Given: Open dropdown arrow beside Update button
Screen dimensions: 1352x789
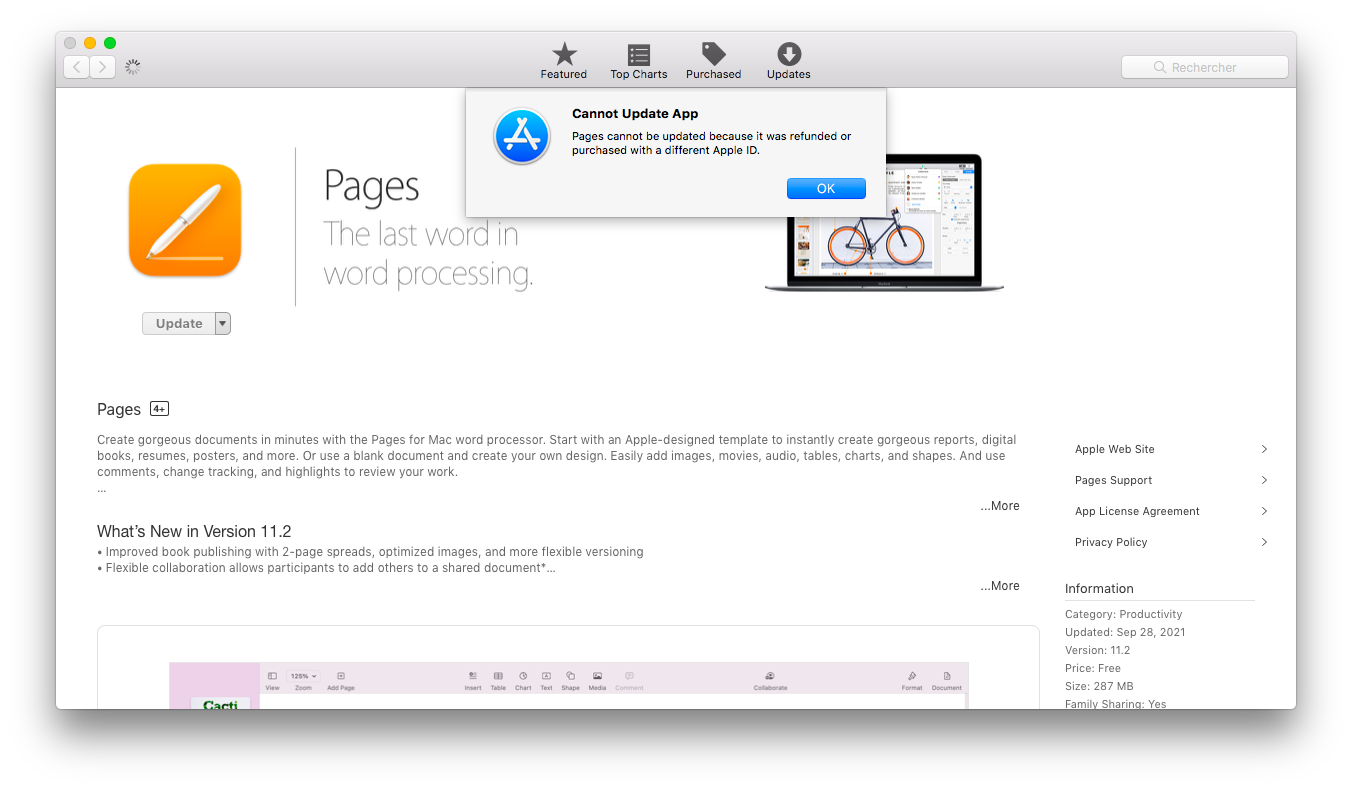Looking at the screenshot, I should [x=223, y=323].
